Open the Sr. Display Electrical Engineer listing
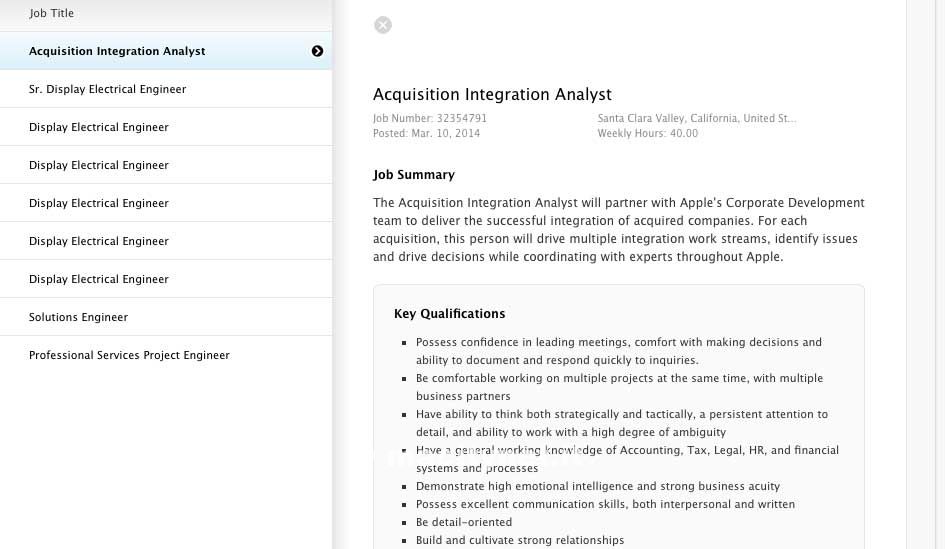 pyautogui.click(x=107, y=89)
